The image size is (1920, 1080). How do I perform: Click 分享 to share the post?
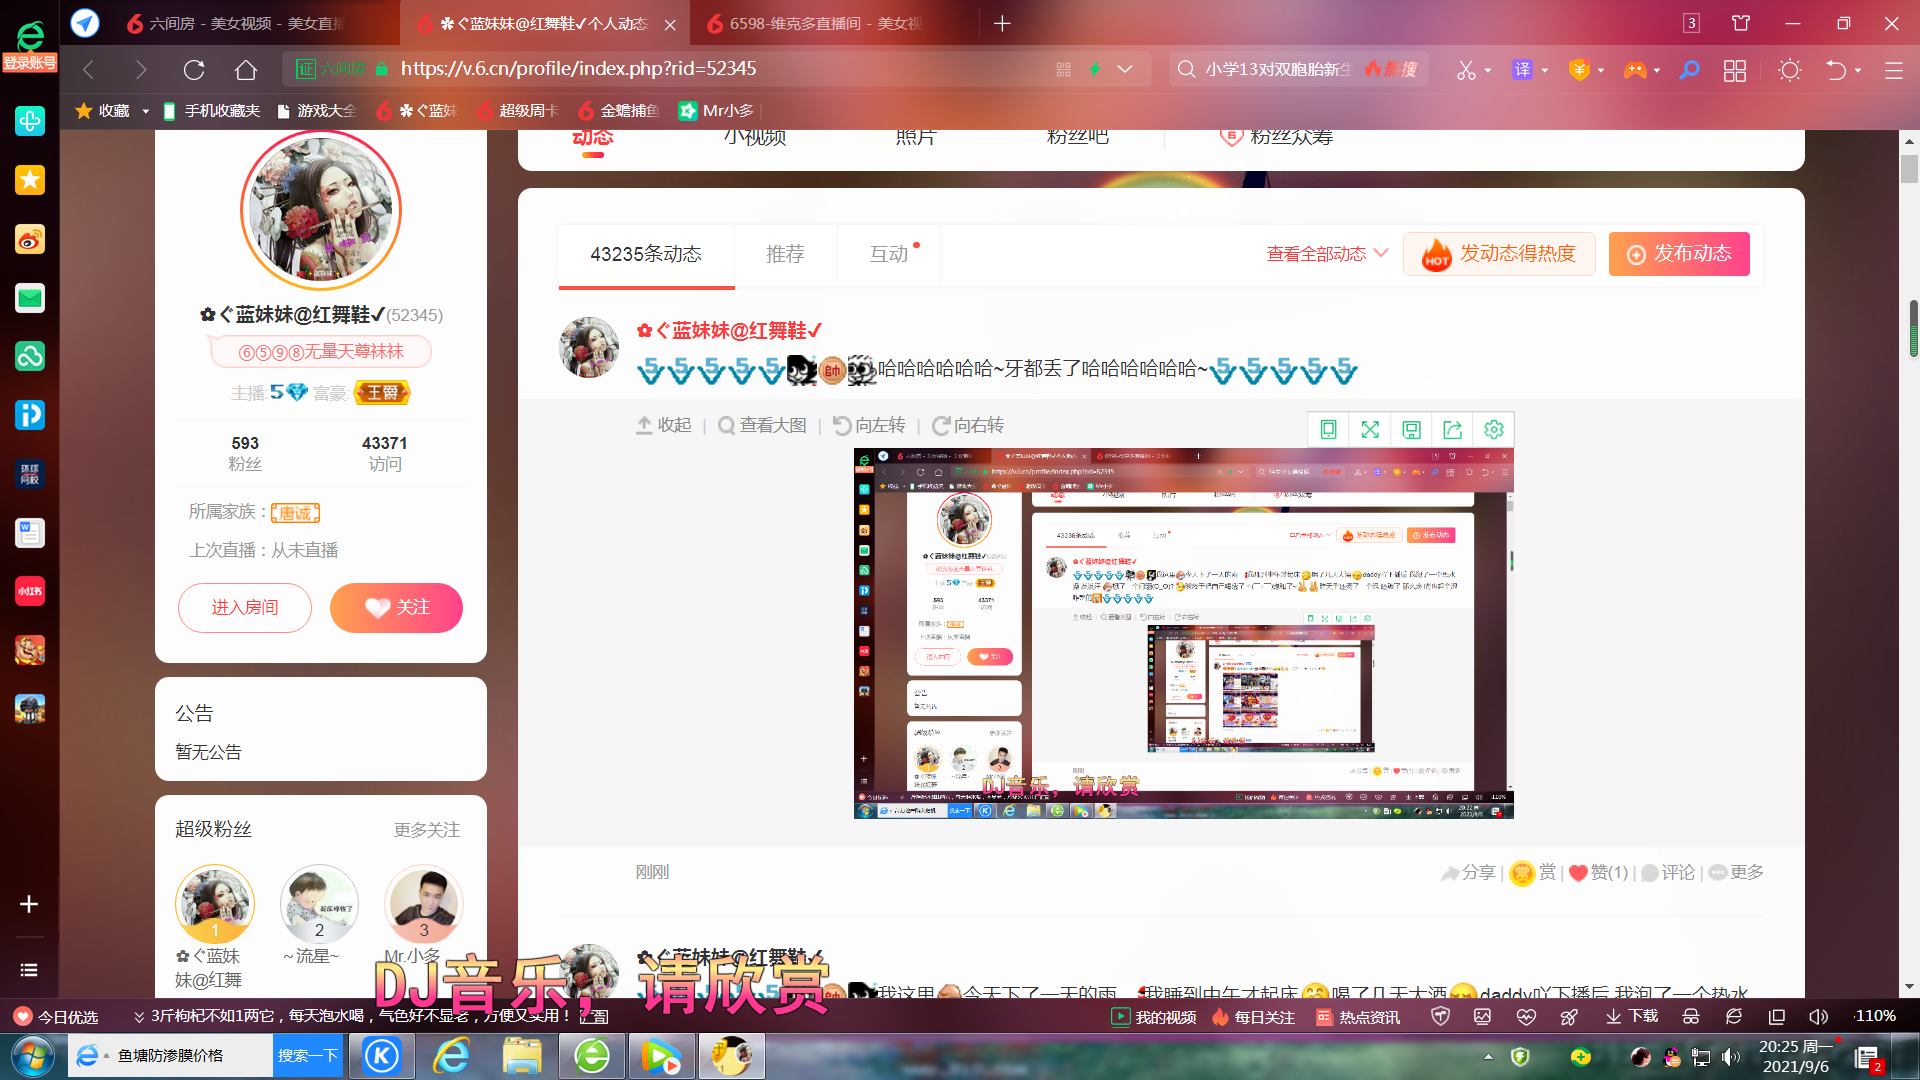click(x=1467, y=872)
